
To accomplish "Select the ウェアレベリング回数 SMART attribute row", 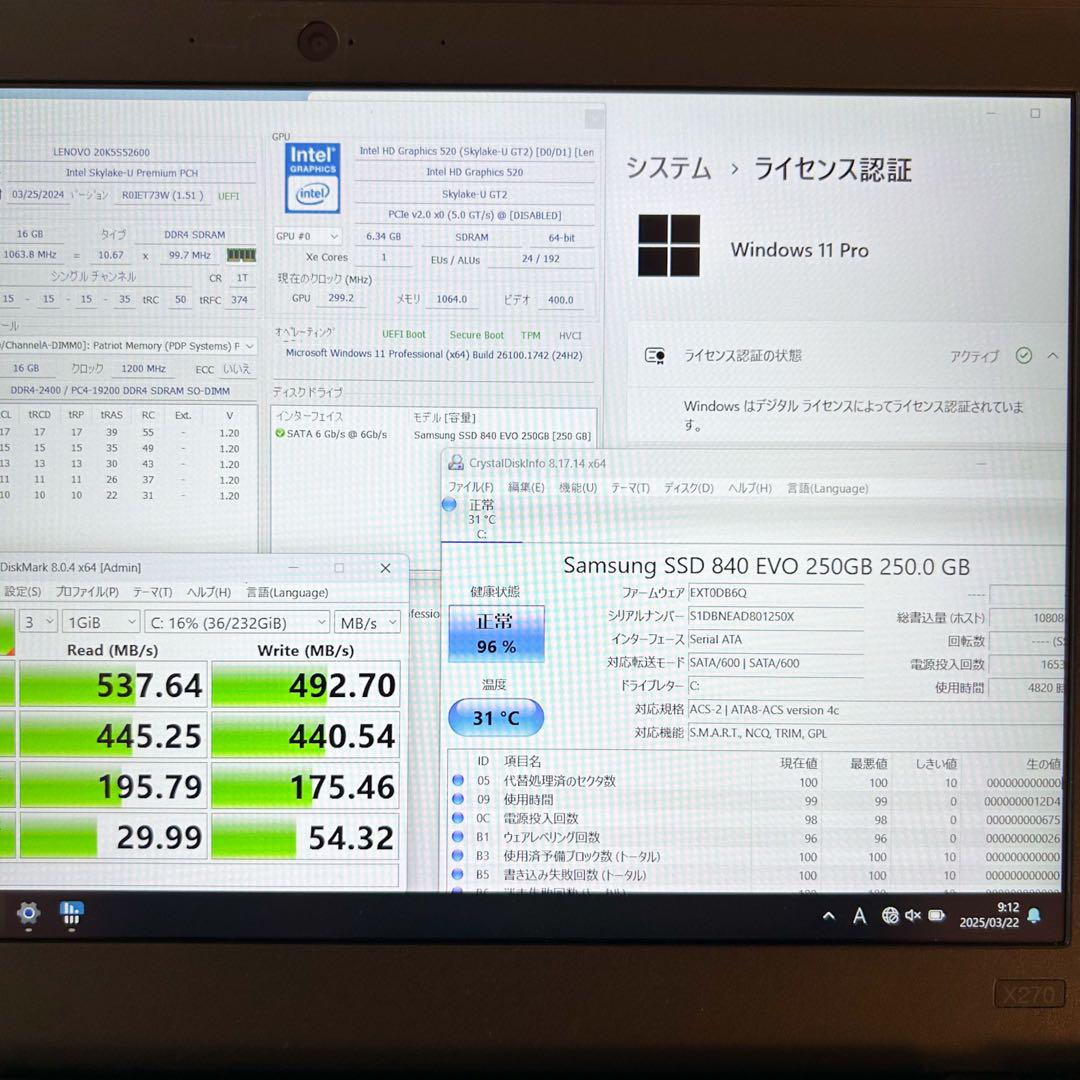I will (756, 837).
